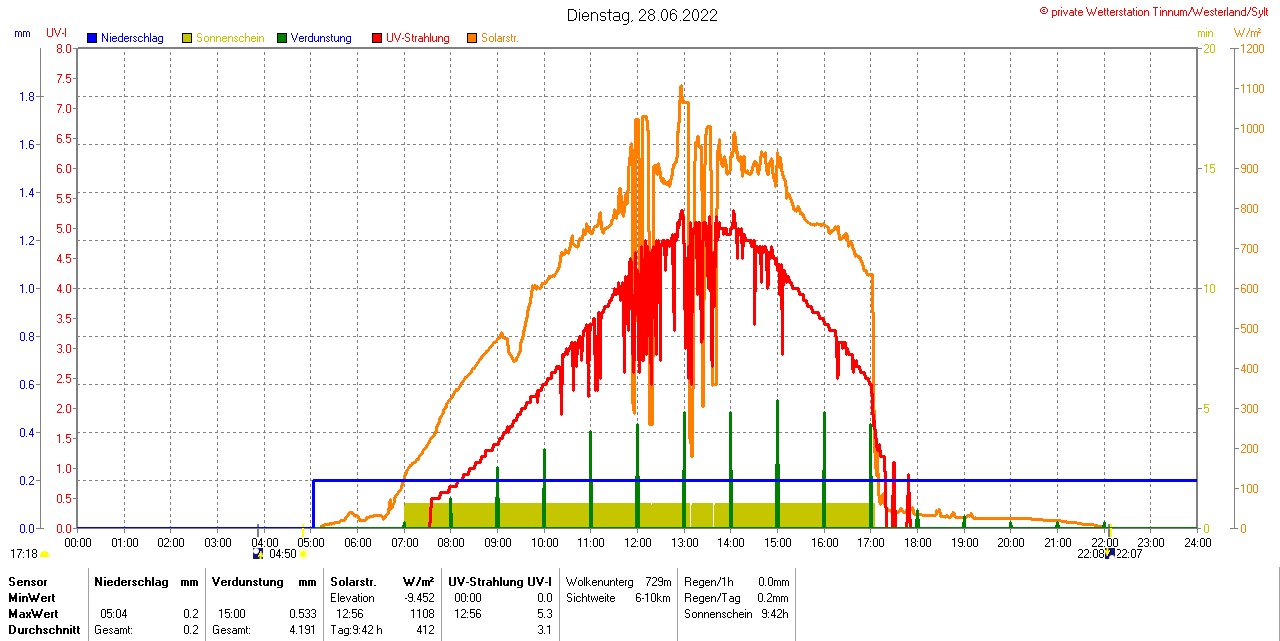Click the dusk icon between 22:08 and 22:07
This screenshot has height=641, width=1280.
coord(1110,553)
